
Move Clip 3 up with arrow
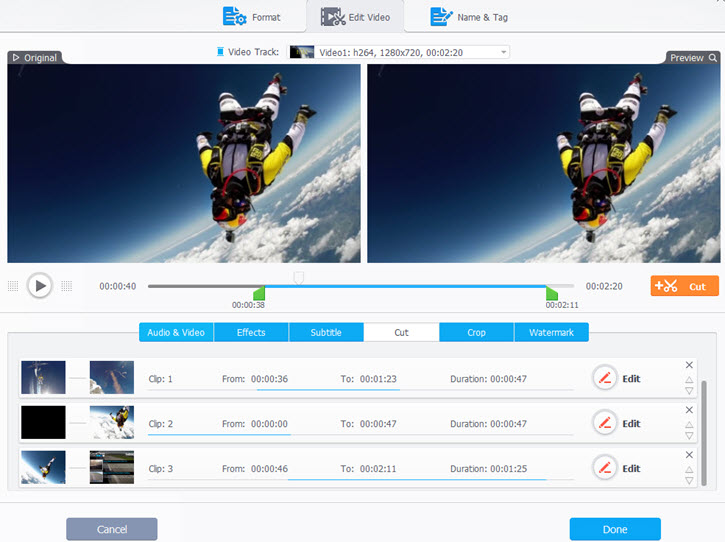(689, 469)
